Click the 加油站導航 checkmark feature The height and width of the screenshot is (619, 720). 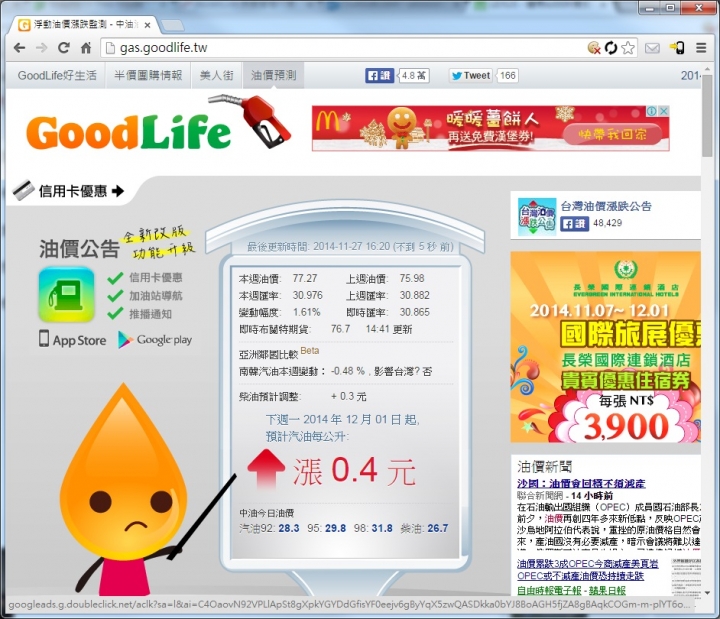[x=145, y=296]
